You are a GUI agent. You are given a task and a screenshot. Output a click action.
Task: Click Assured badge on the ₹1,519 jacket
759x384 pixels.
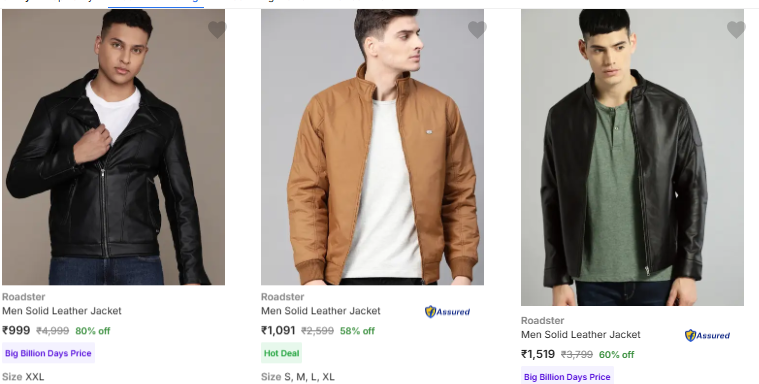707,336
